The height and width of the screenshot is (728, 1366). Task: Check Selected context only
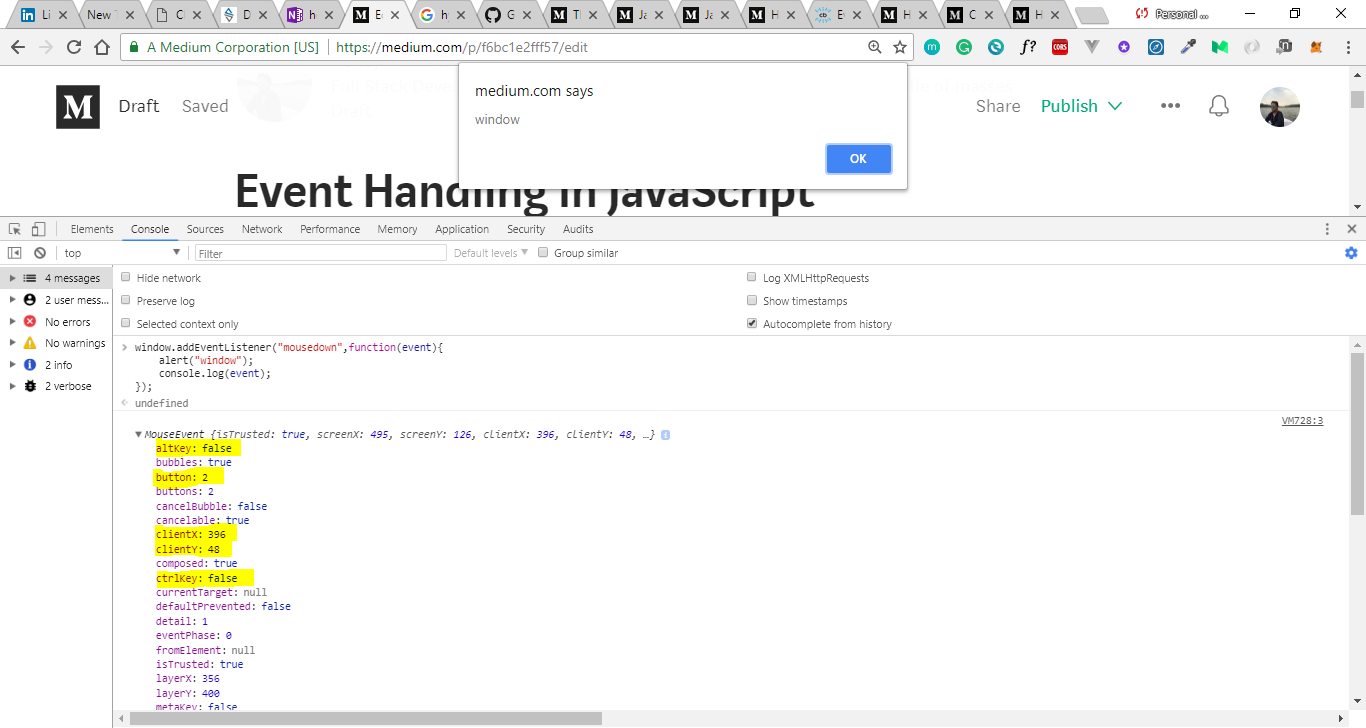(x=126, y=324)
